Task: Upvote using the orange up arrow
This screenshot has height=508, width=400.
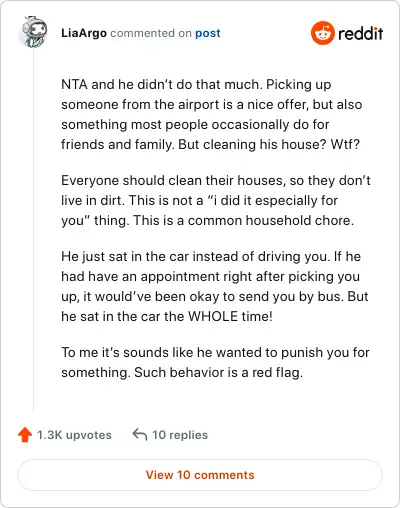Action: coord(25,435)
